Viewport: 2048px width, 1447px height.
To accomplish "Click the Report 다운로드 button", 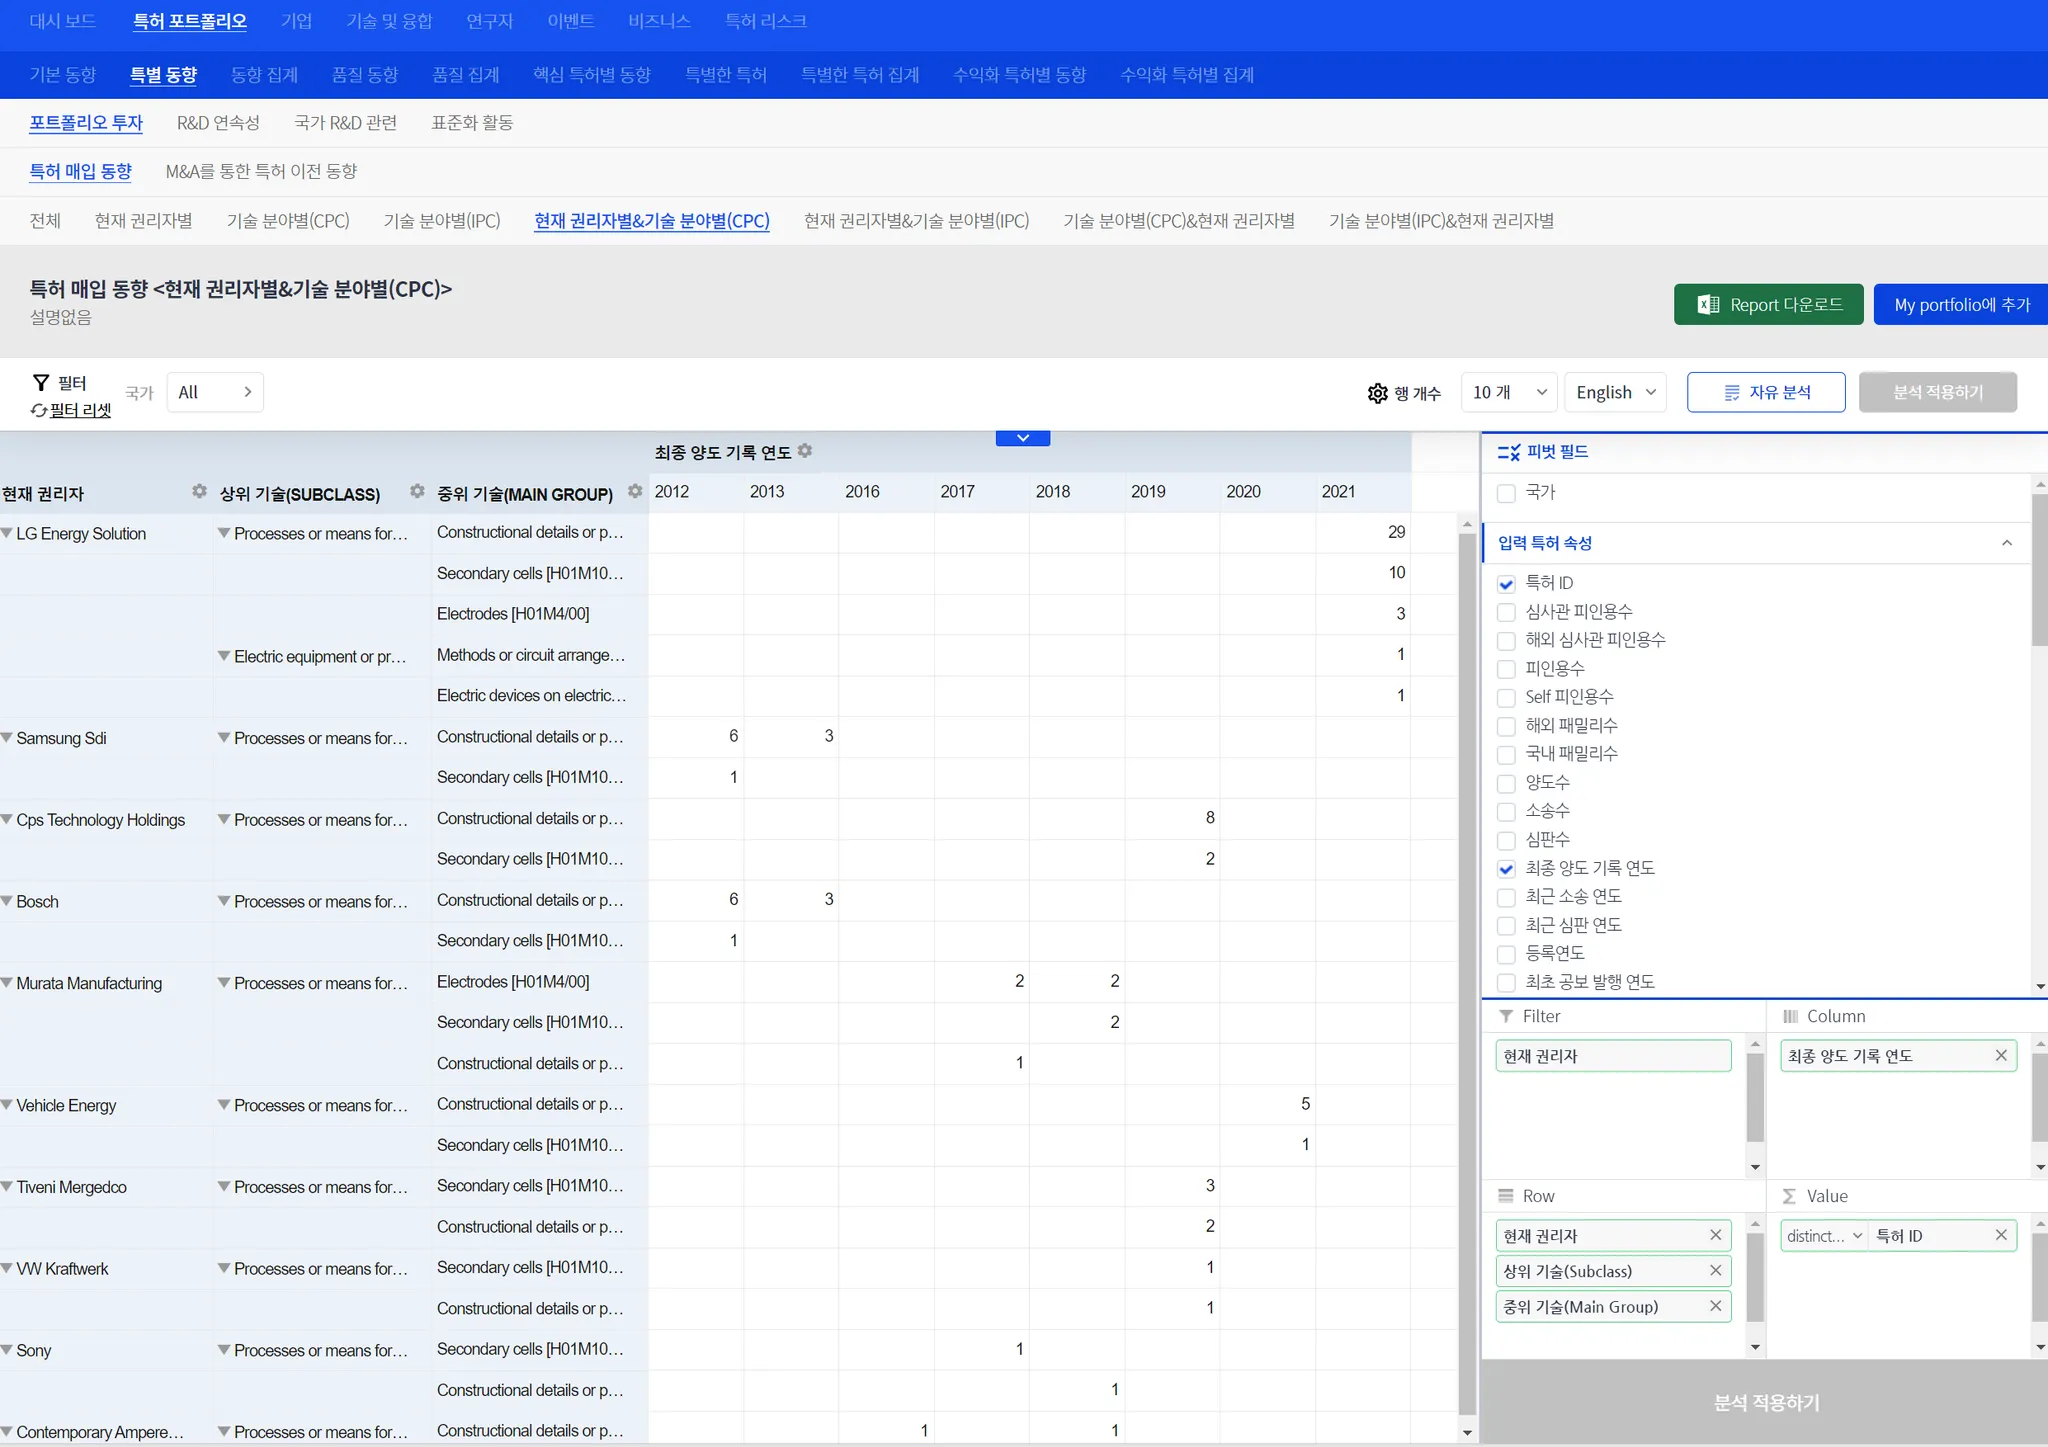I will pos(1767,305).
